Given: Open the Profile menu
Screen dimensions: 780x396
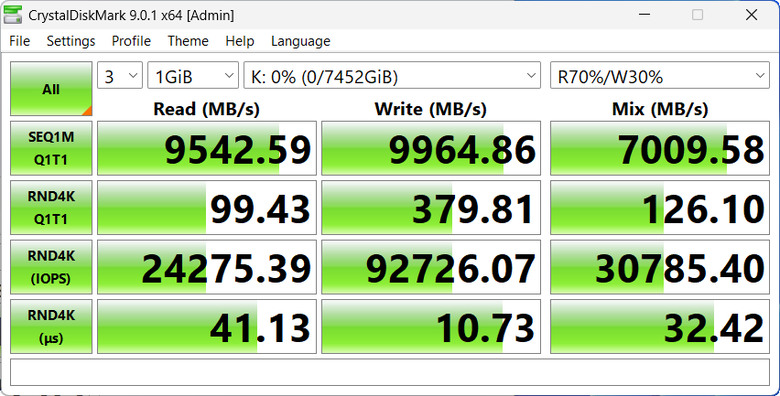Looking at the screenshot, I should click(131, 41).
